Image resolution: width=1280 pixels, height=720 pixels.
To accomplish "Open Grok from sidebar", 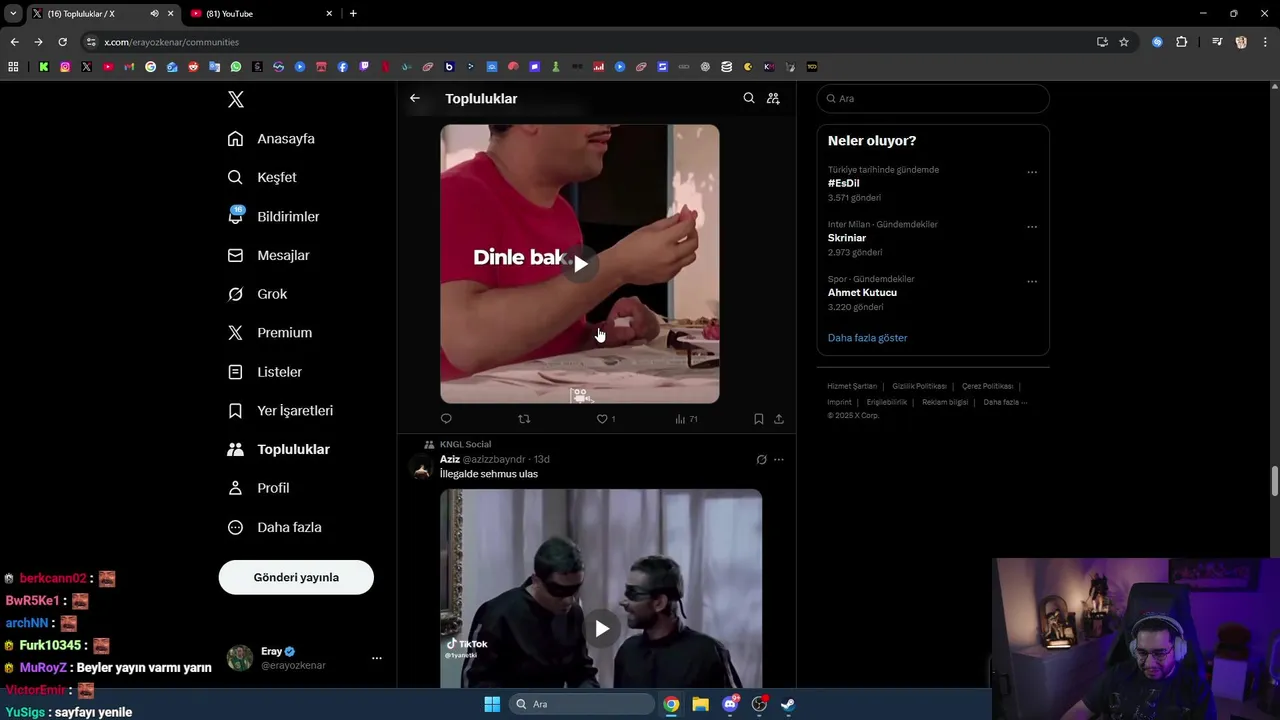I will 257,294.
